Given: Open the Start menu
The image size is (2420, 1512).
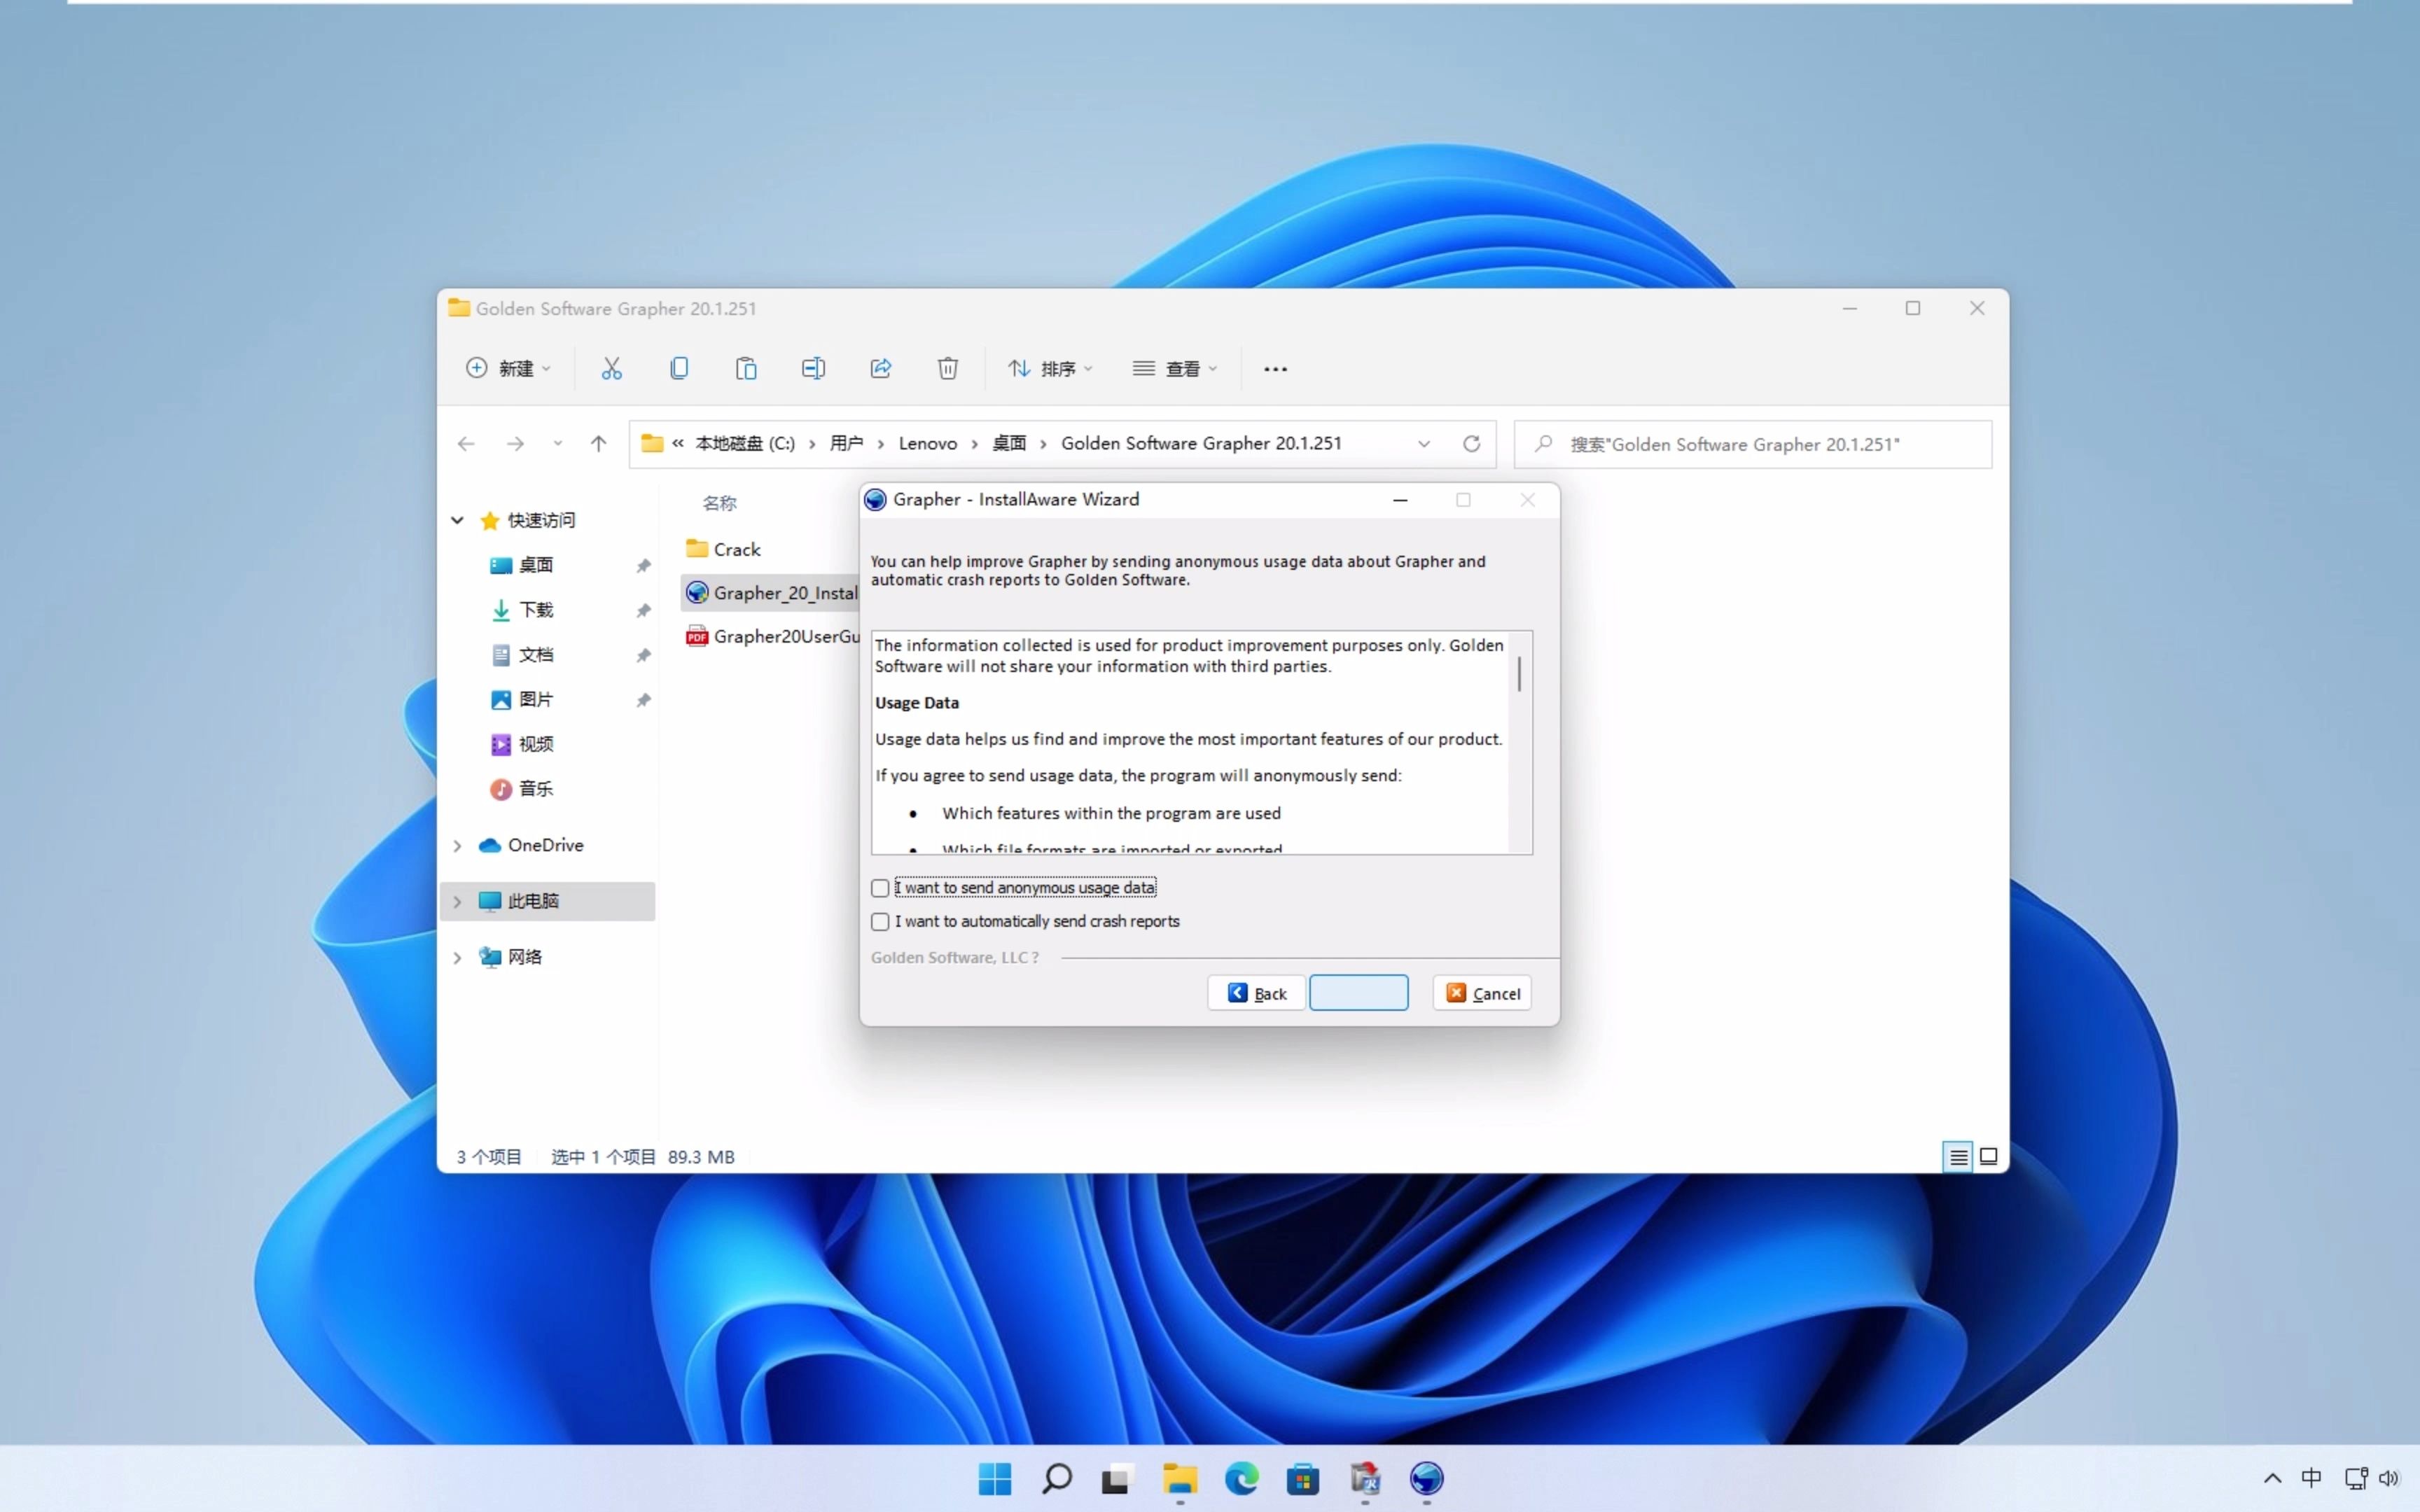Looking at the screenshot, I should [x=995, y=1478].
